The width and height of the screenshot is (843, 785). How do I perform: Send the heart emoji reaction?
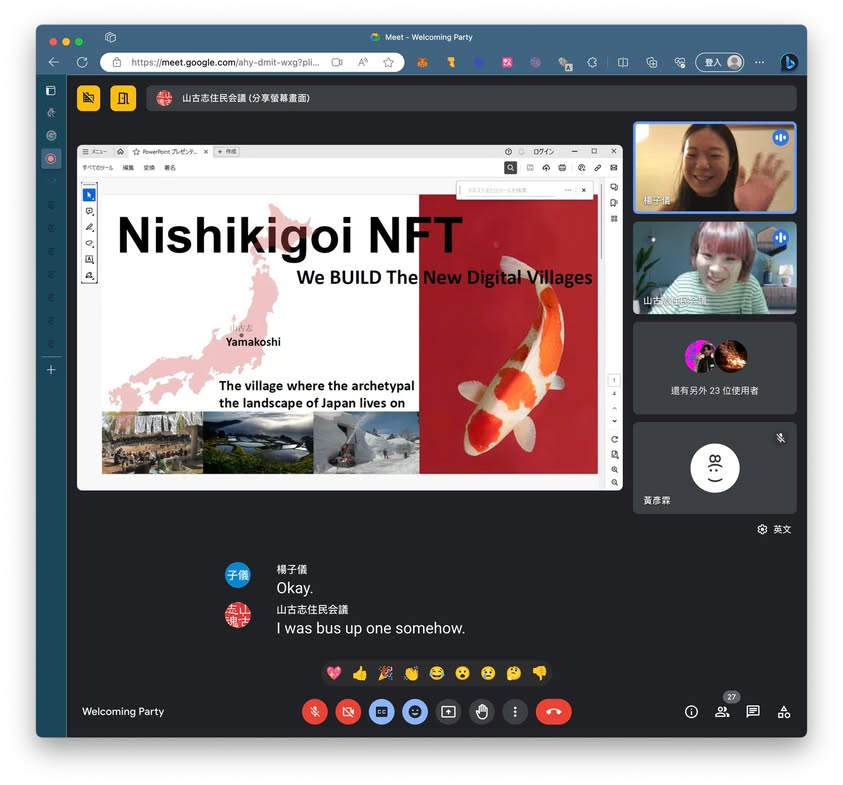pos(334,673)
